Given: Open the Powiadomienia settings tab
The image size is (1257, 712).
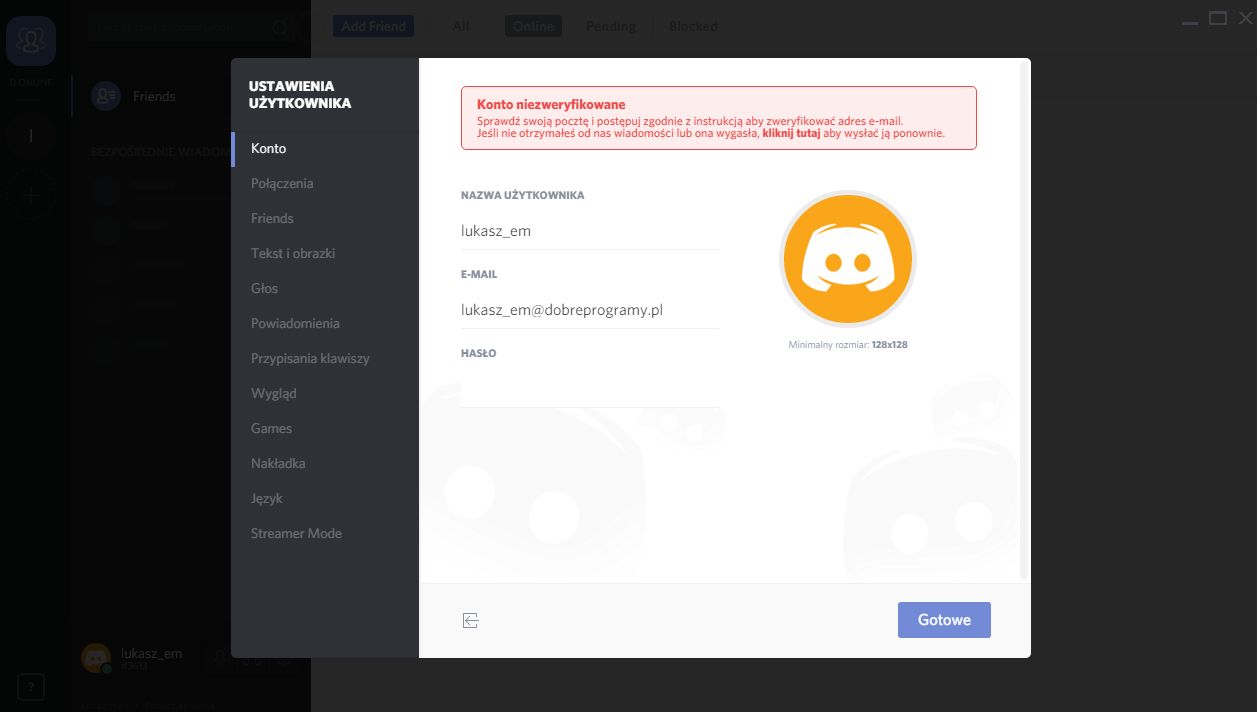Looking at the screenshot, I should click(x=325, y=323).
